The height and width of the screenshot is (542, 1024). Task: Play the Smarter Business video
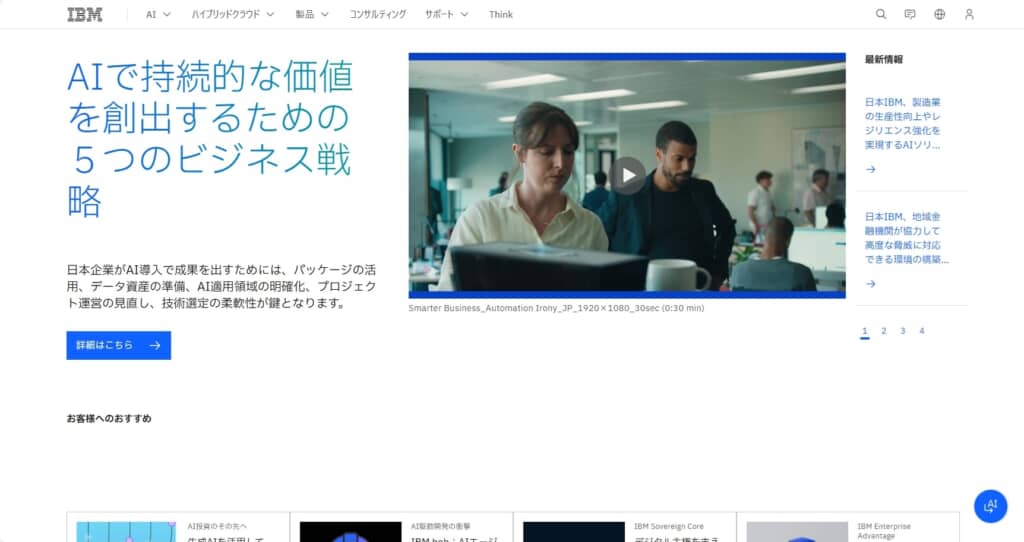click(x=627, y=175)
